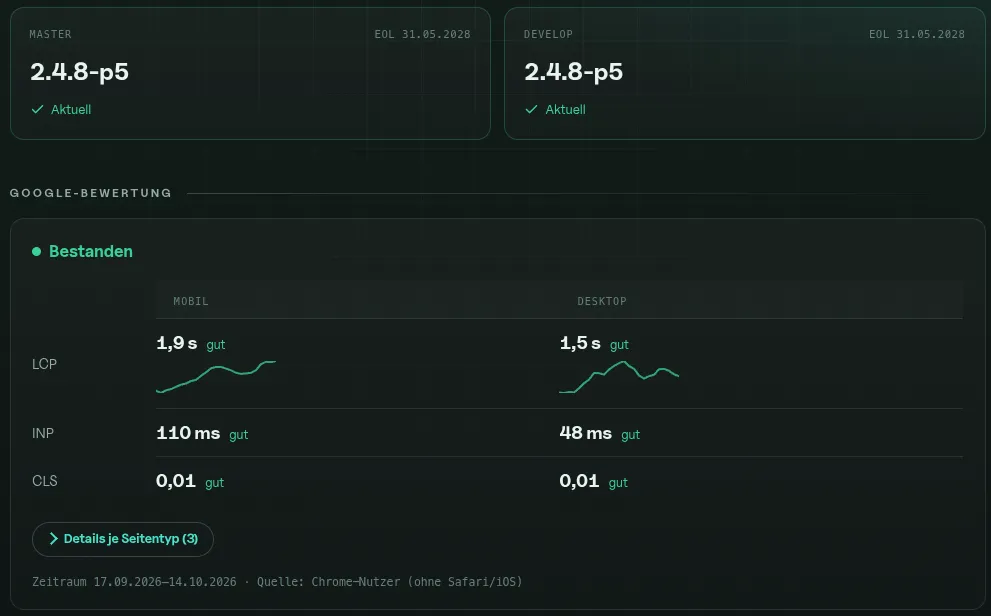Viewport: 991px width, 616px height.
Task: Click the desktop LCP value 1,5 s
Action: (x=580, y=343)
